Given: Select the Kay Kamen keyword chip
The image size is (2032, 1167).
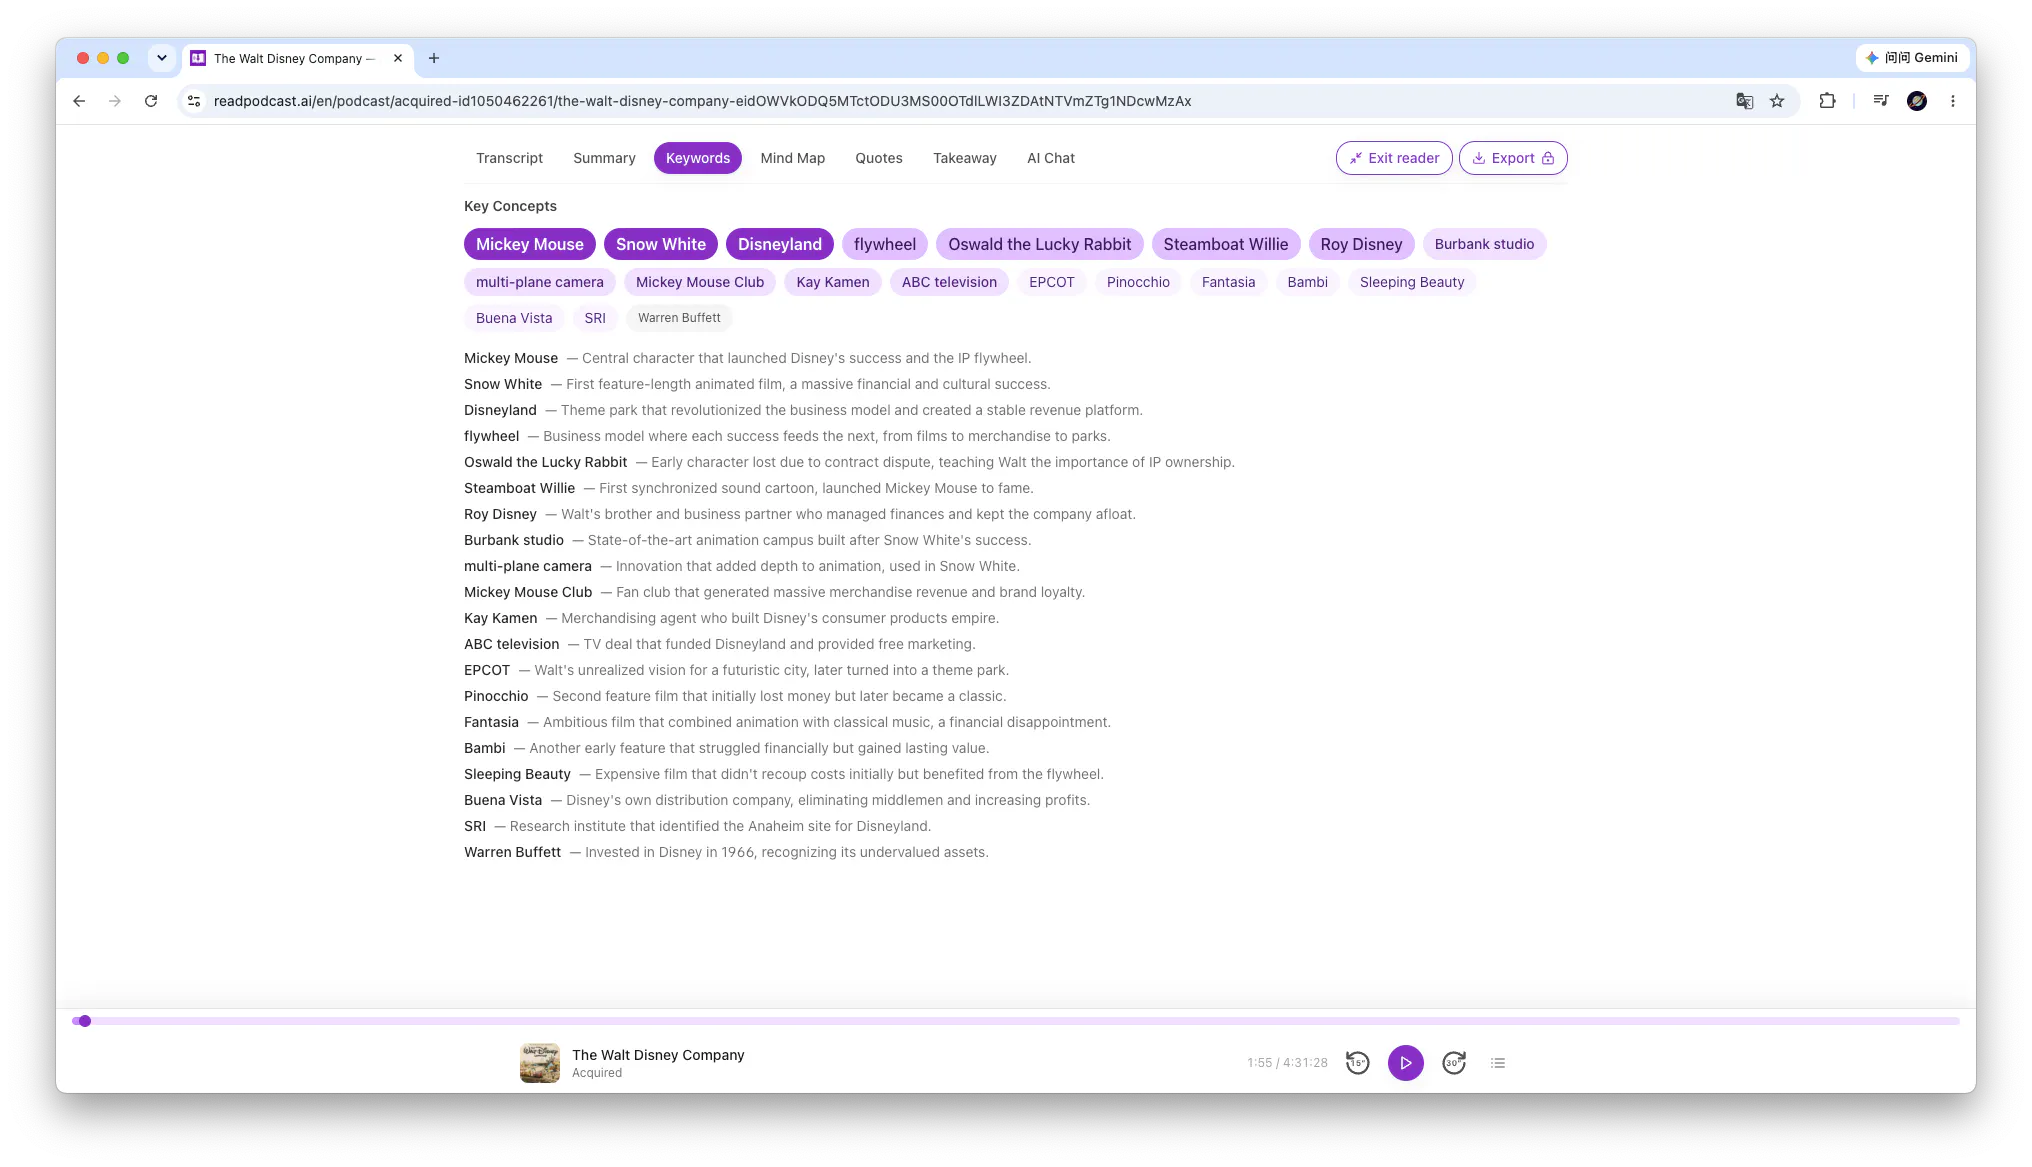Looking at the screenshot, I should (833, 282).
